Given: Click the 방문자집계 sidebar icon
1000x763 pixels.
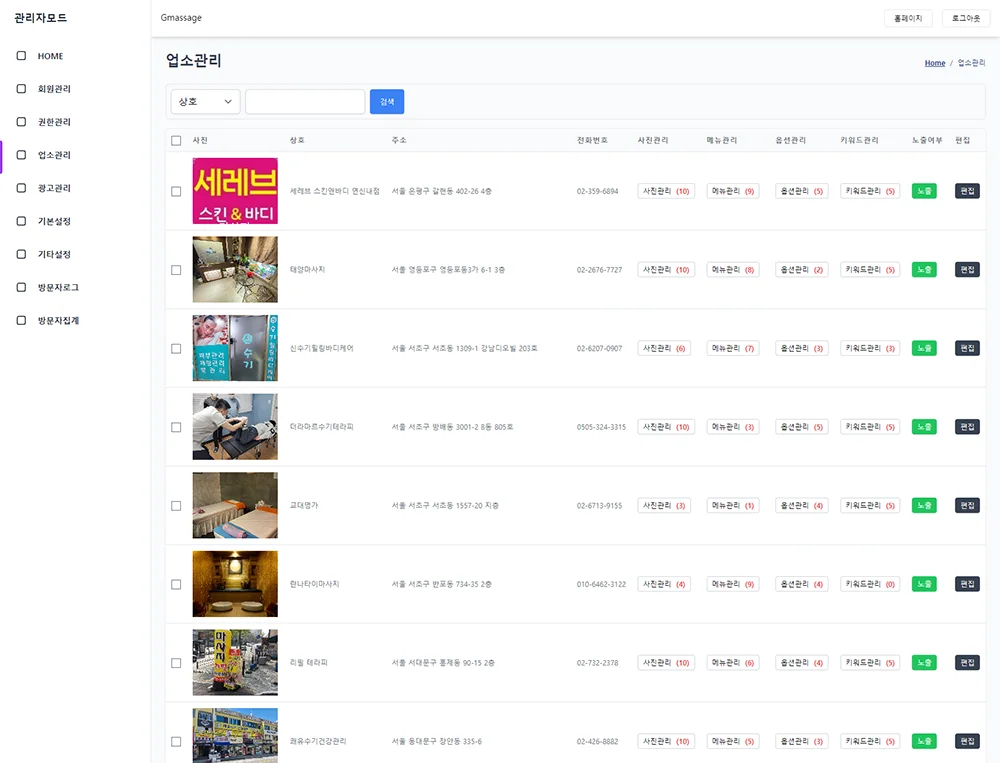Looking at the screenshot, I should coord(21,321).
